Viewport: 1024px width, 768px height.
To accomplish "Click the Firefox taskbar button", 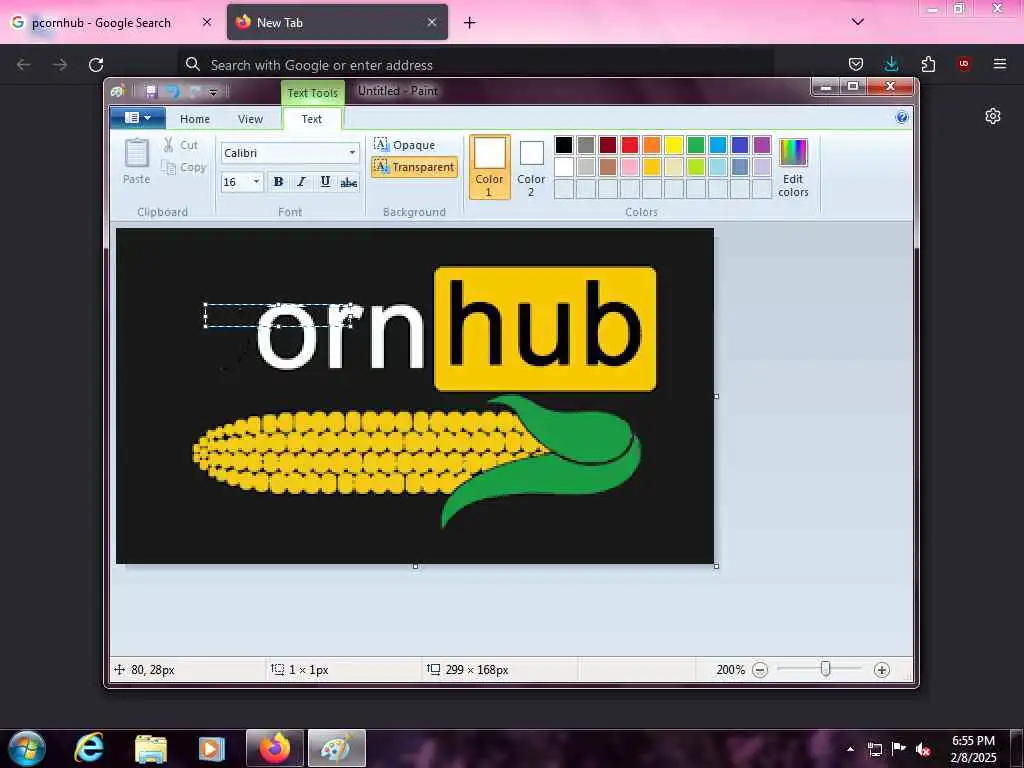I will (274, 748).
